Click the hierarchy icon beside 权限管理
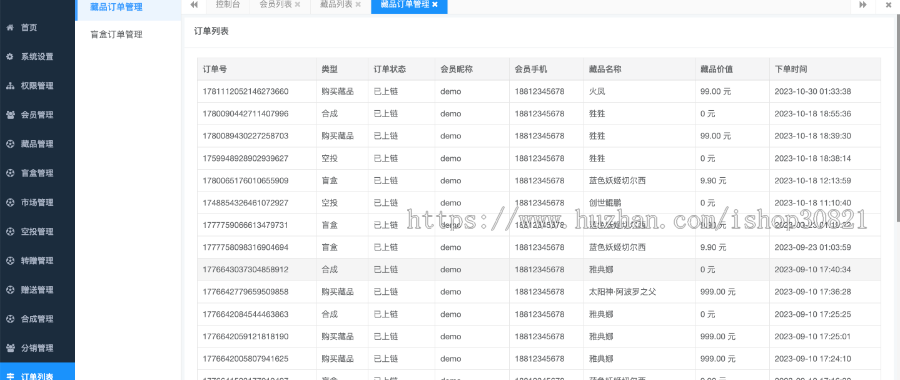The width and height of the screenshot is (900, 380). click(10, 86)
